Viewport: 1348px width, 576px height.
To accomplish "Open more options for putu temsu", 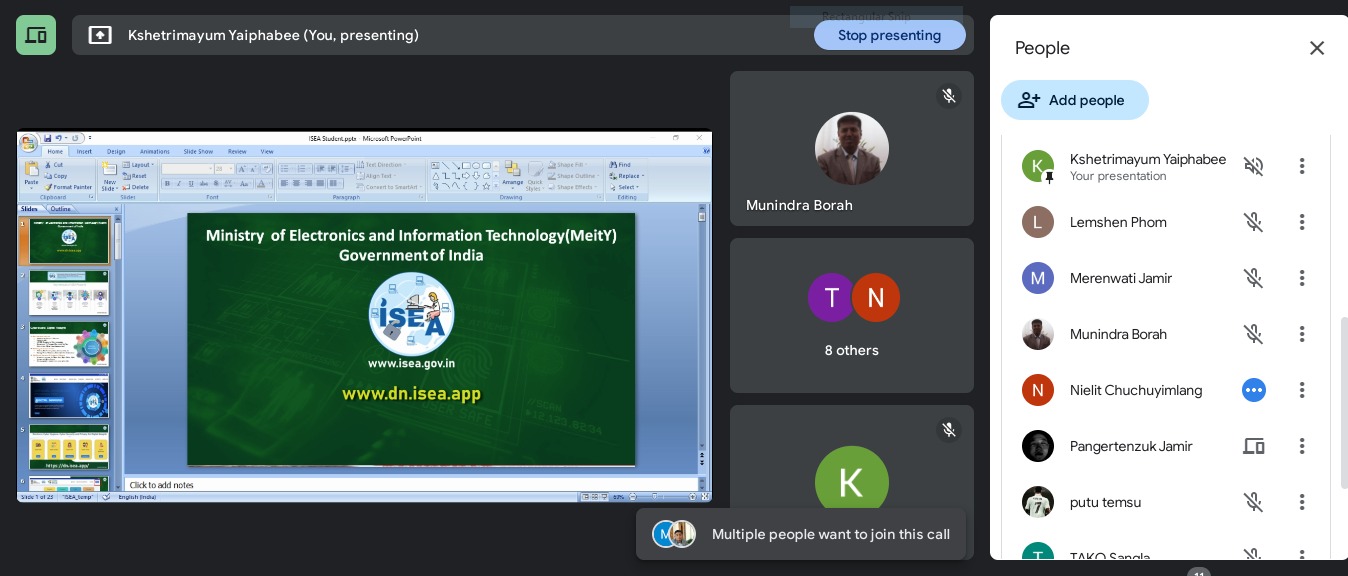I will click(1301, 502).
